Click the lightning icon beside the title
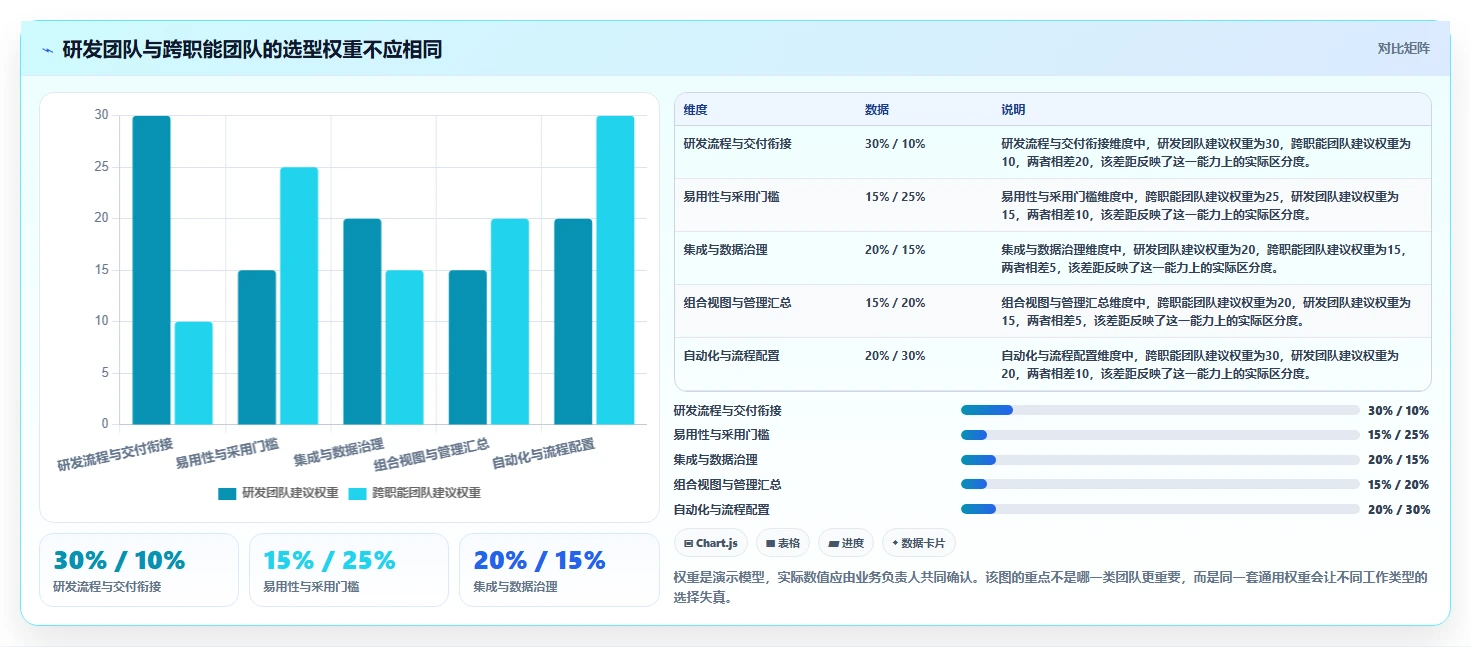The width and height of the screenshot is (1471, 647). [48, 50]
